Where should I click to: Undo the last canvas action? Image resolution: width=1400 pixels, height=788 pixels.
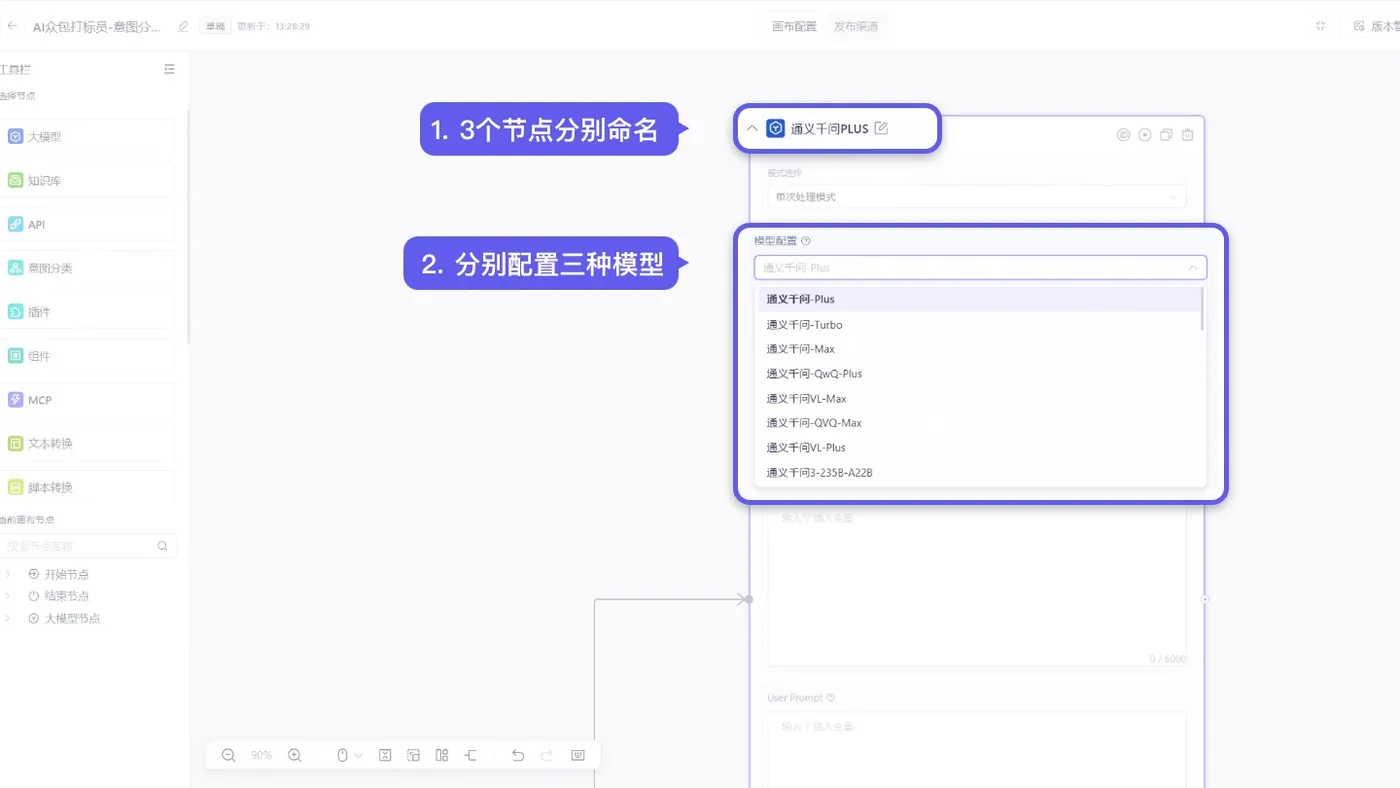(x=518, y=755)
